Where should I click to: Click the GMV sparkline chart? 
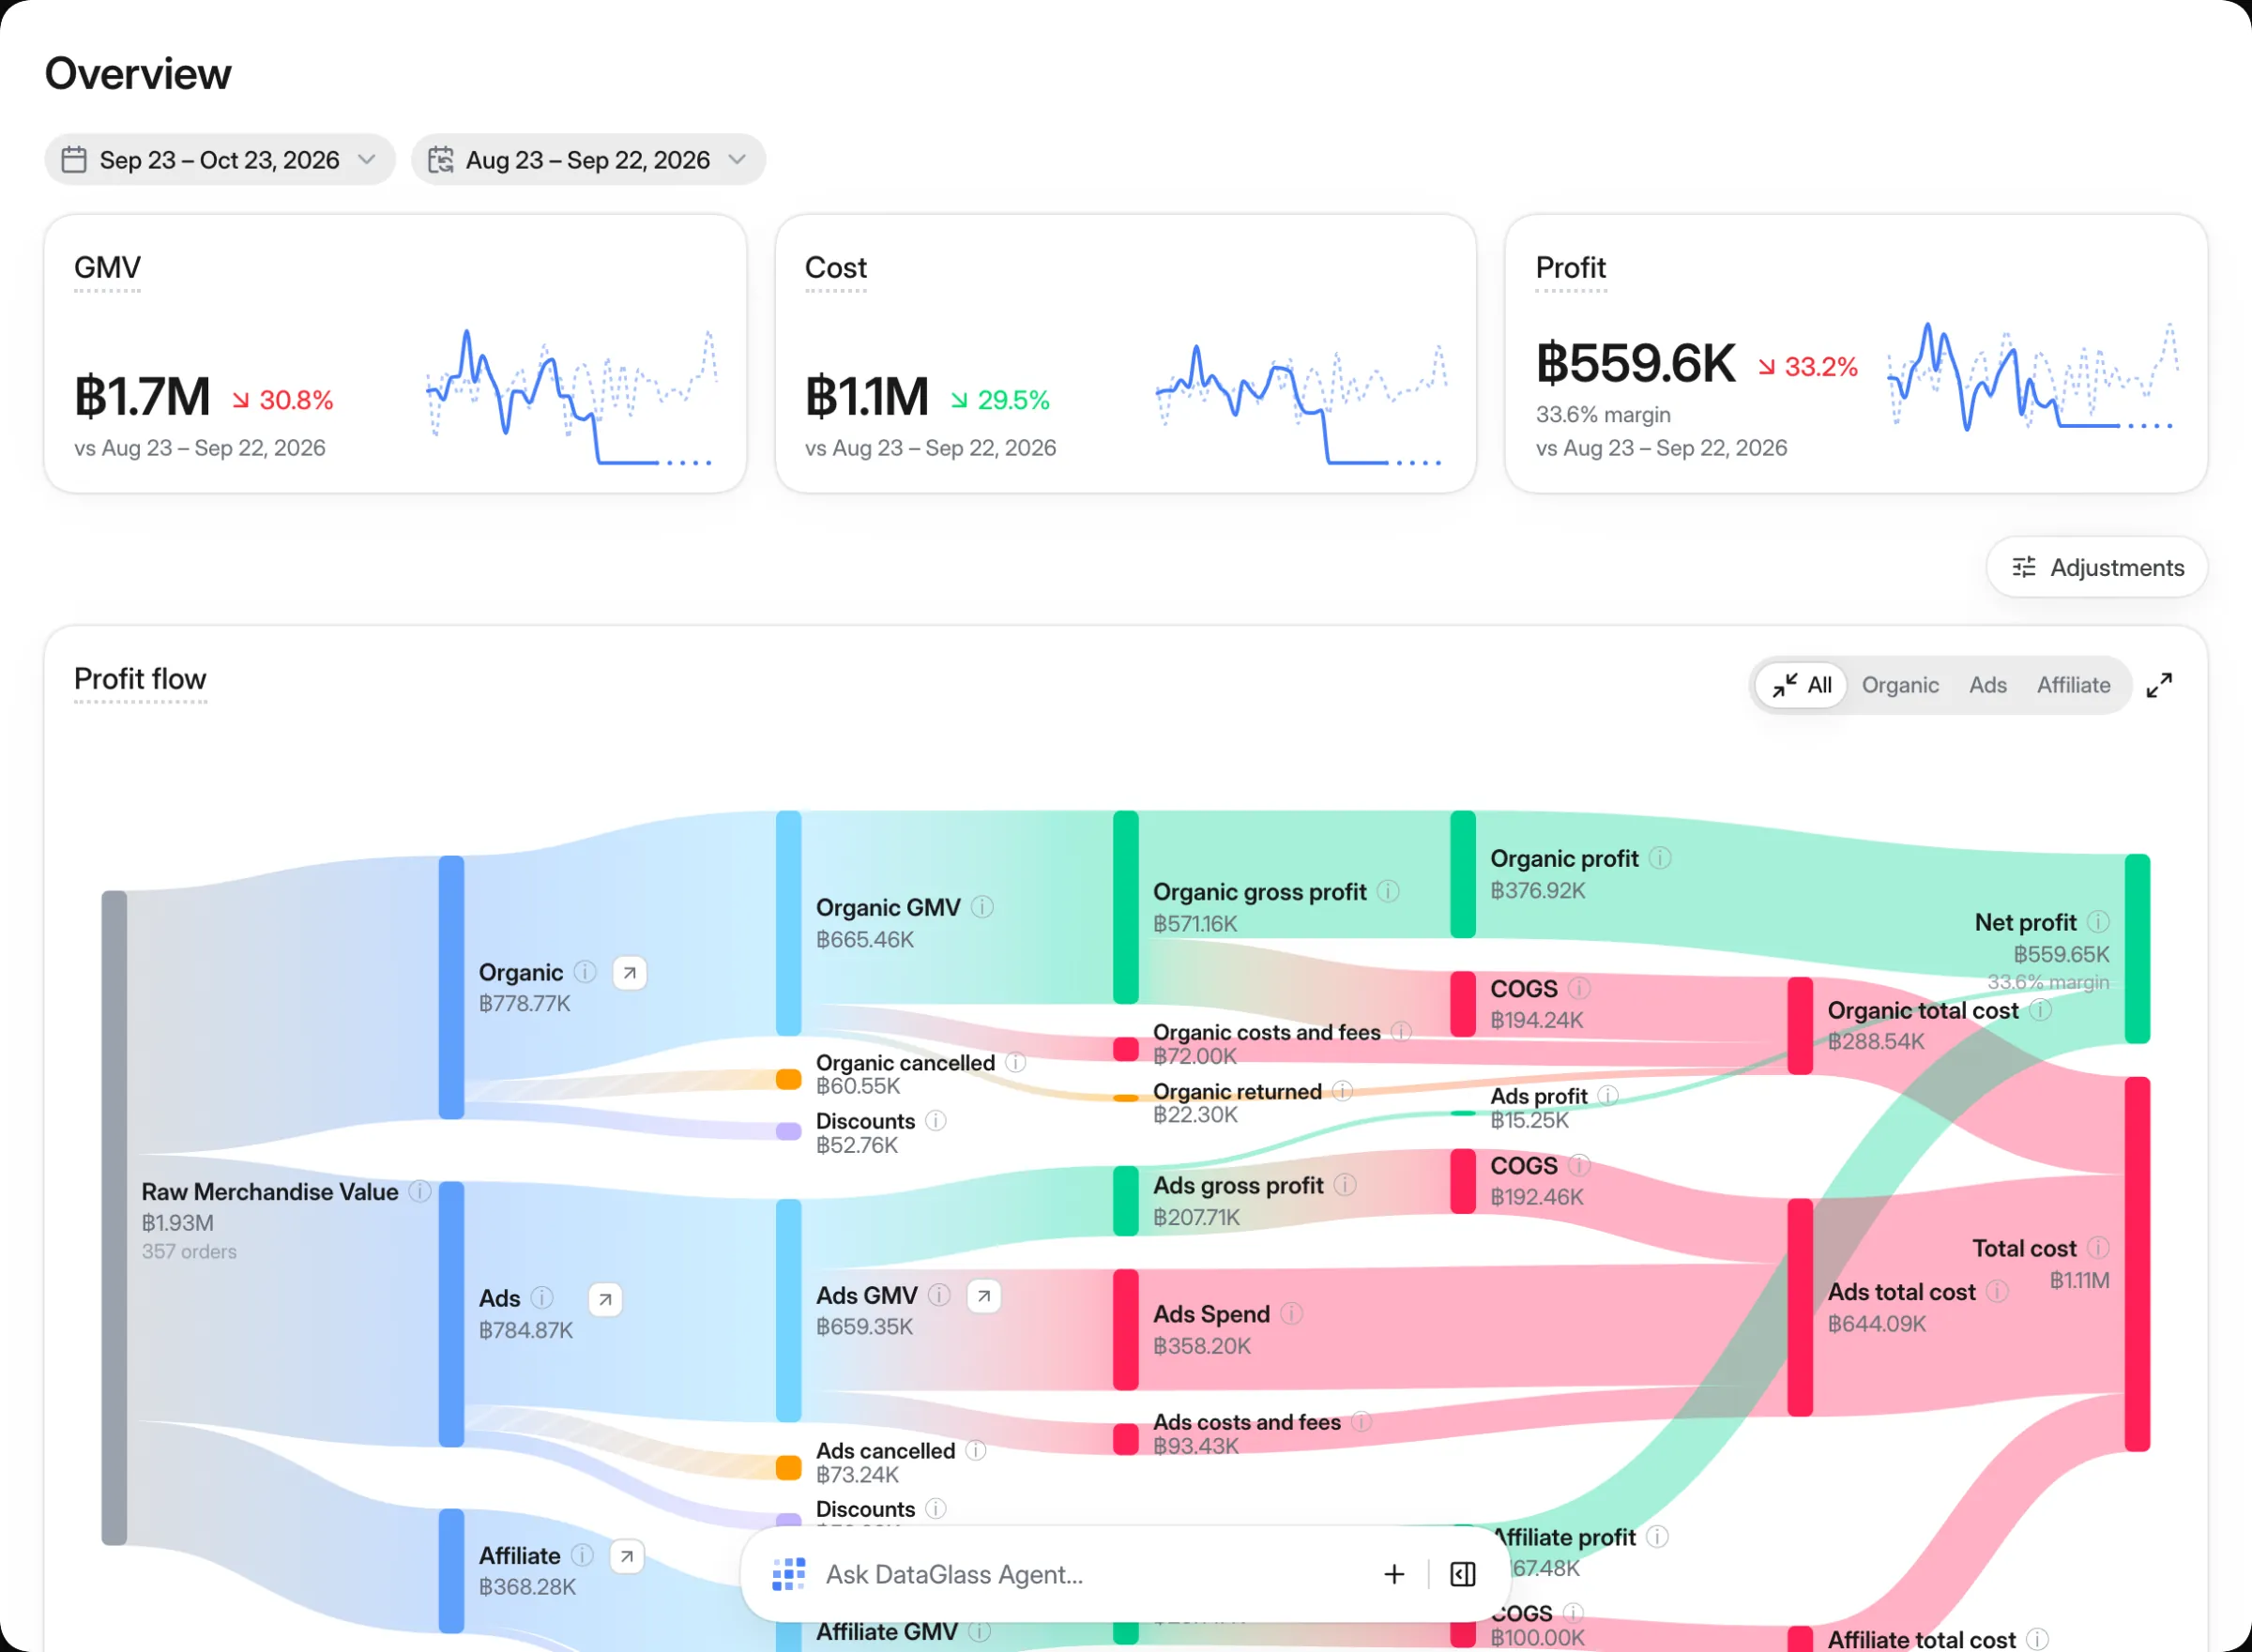point(571,397)
